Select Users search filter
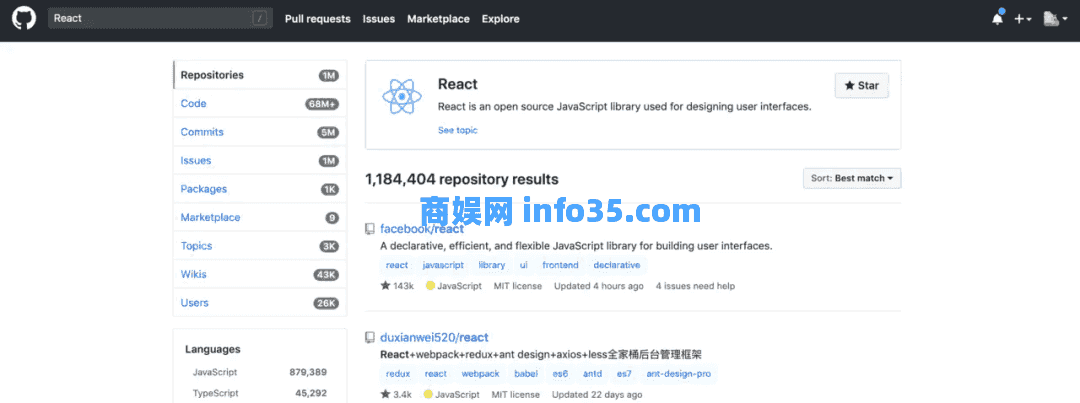The image size is (1080, 403). [260, 302]
